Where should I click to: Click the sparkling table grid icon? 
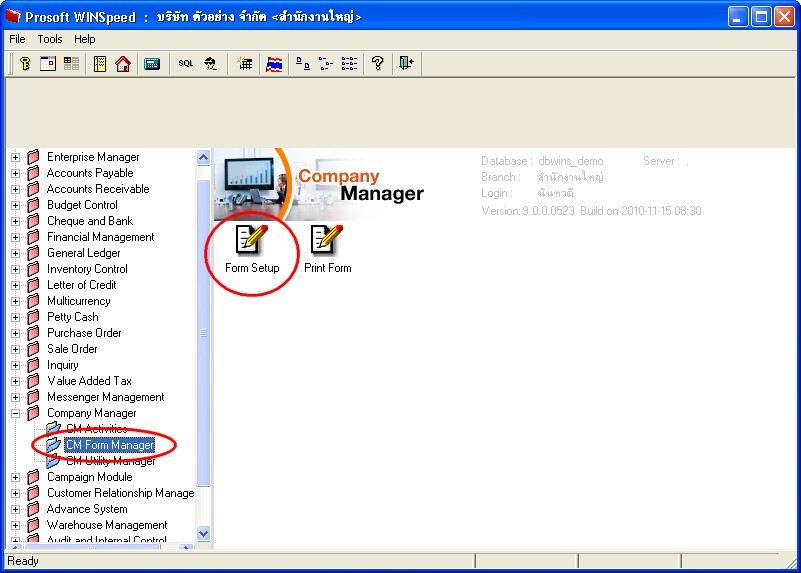[245, 63]
